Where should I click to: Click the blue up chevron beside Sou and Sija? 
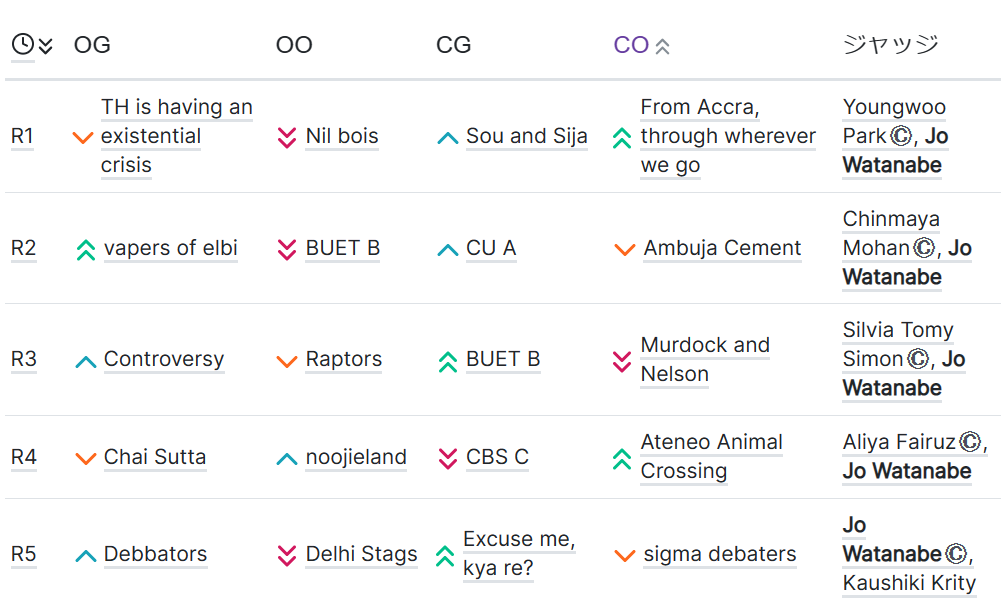448,138
